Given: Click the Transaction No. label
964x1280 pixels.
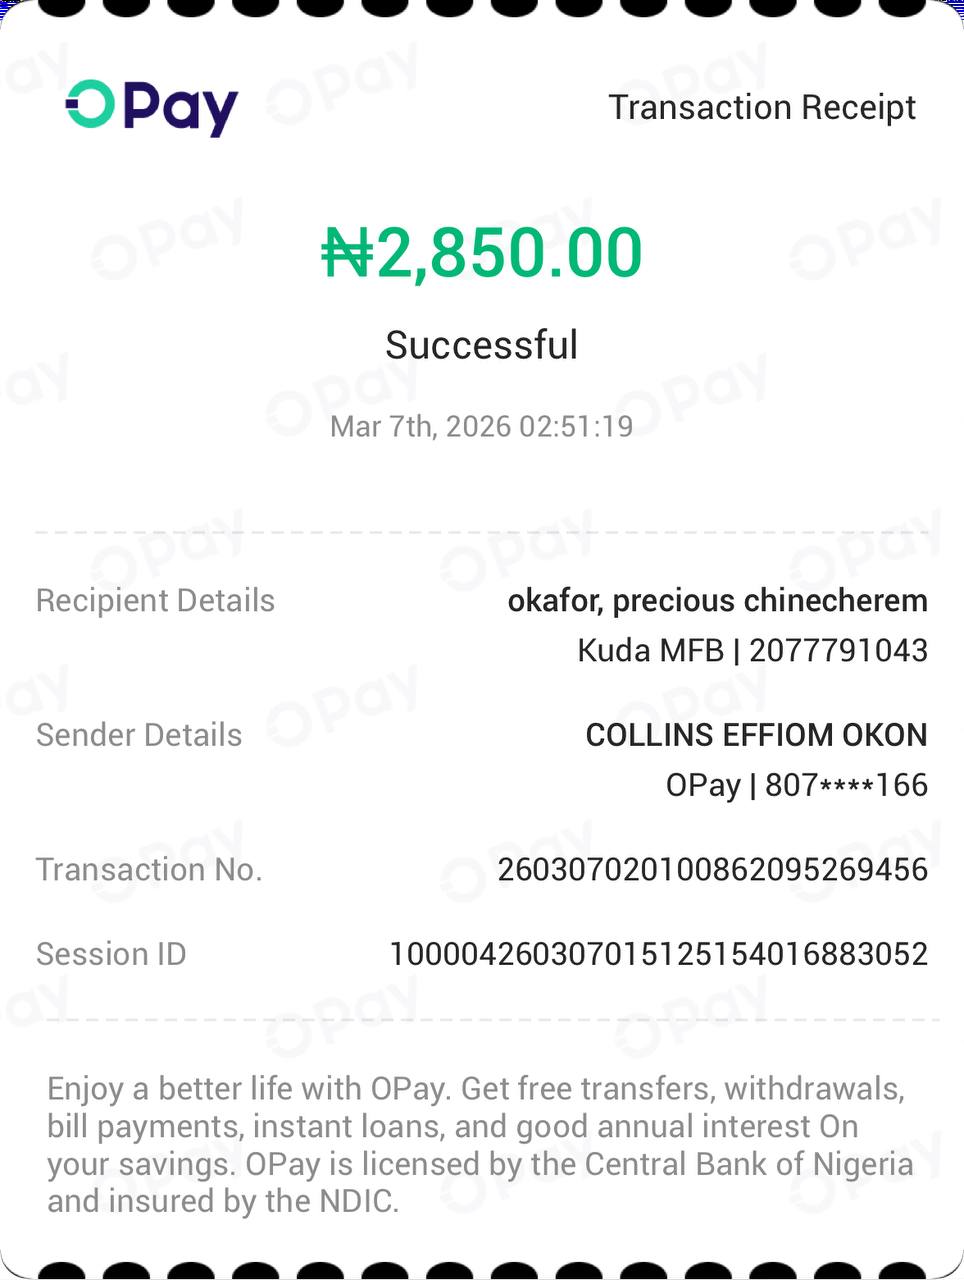Looking at the screenshot, I should 149,870.
